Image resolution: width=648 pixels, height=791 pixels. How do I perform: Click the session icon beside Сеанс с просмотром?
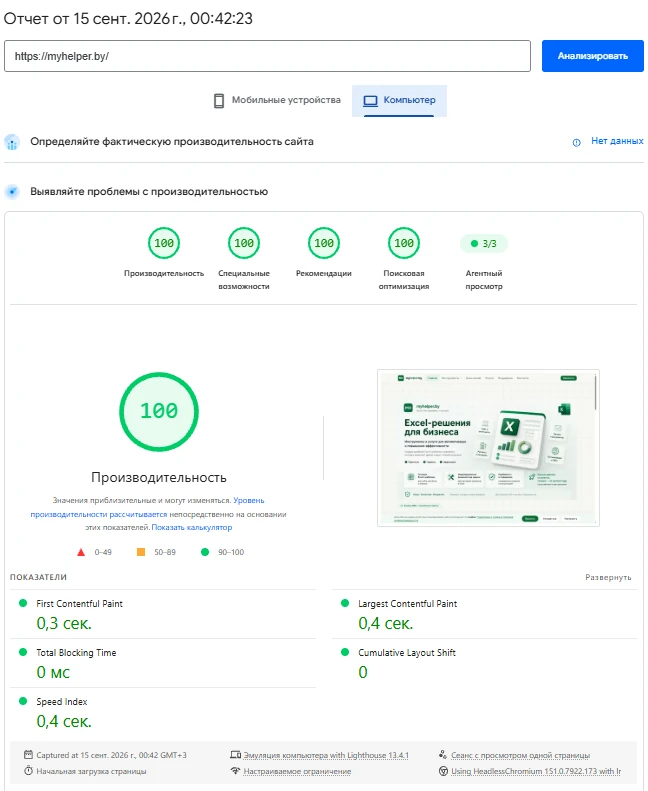tap(443, 755)
